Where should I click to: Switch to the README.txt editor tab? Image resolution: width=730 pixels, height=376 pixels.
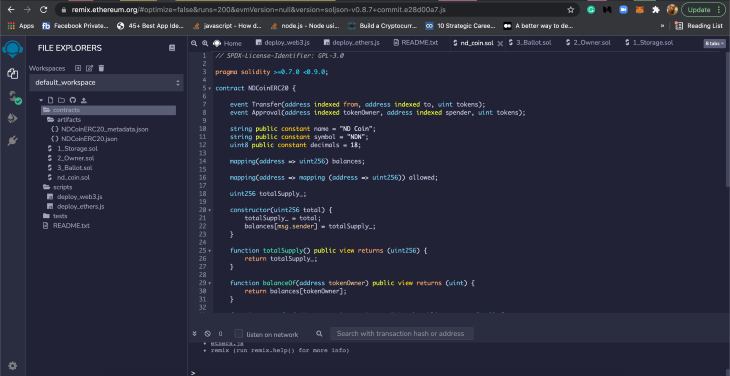(416, 43)
